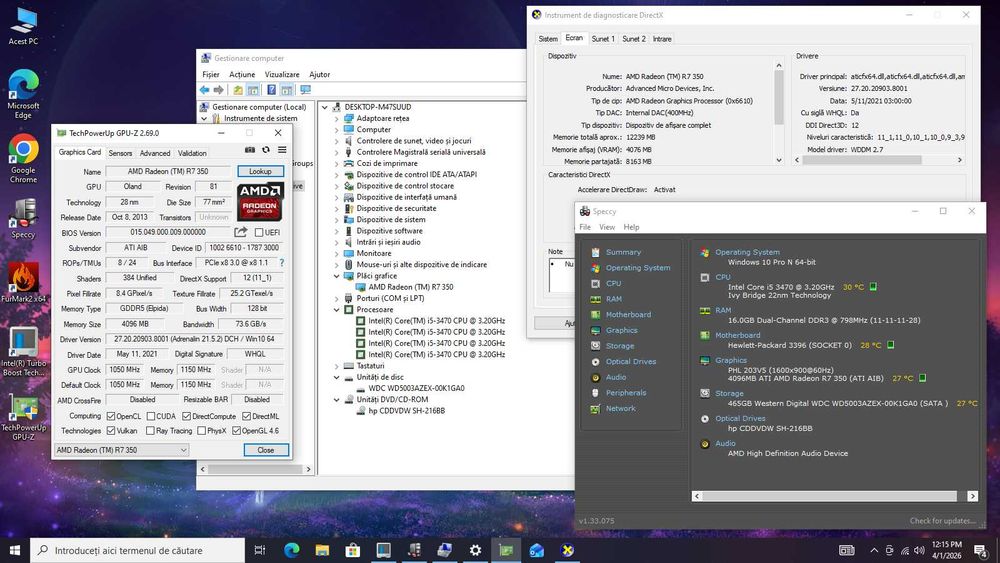1000x563 pixels.
Task: Click Windows Start button
Action: click(x=15, y=550)
